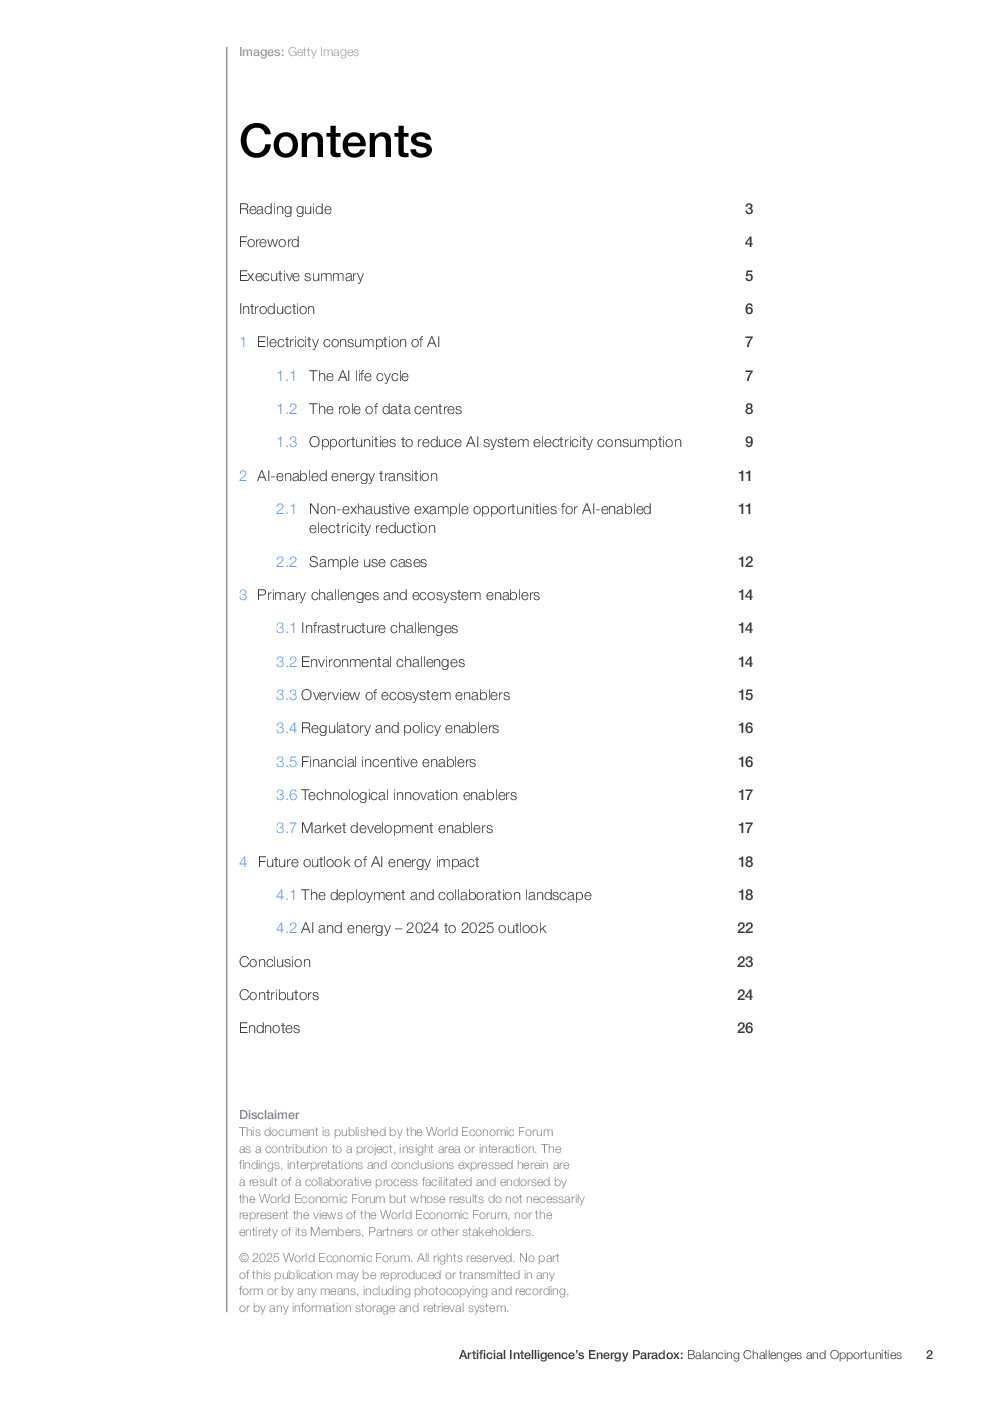This screenshot has width=992, height=1403.
Task: Click 3.6 Technological innovation enablers
Action: coord(408,795)
